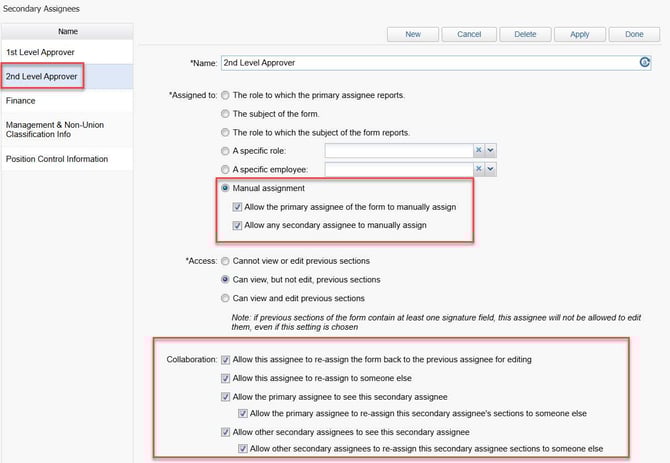Click the New button
Image resolution: width=670 pixels, height=463 pixels.
[413, 34]
